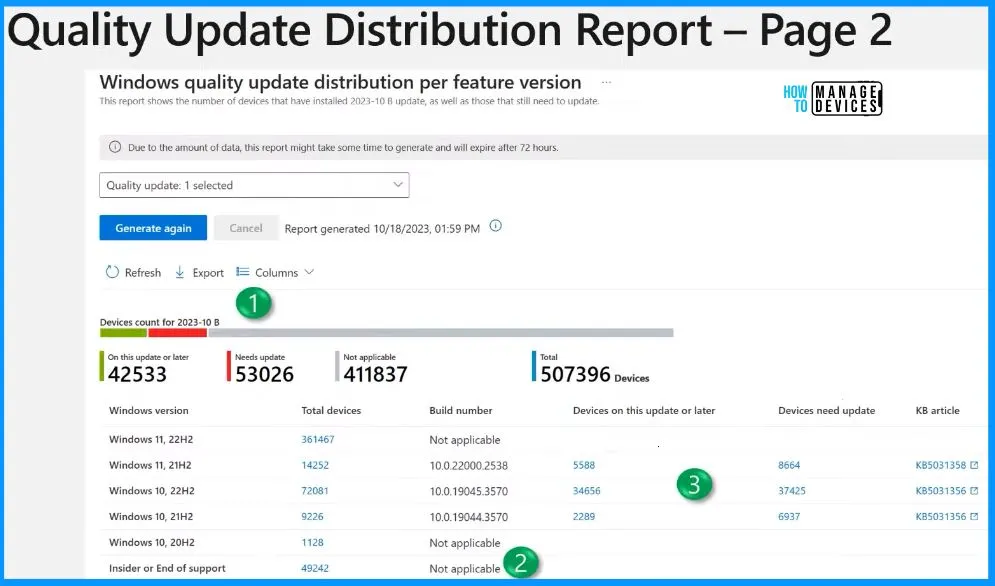The image size is (995, 586).
Task: Open total devices count 9226
Action: [x=312, y=517]
